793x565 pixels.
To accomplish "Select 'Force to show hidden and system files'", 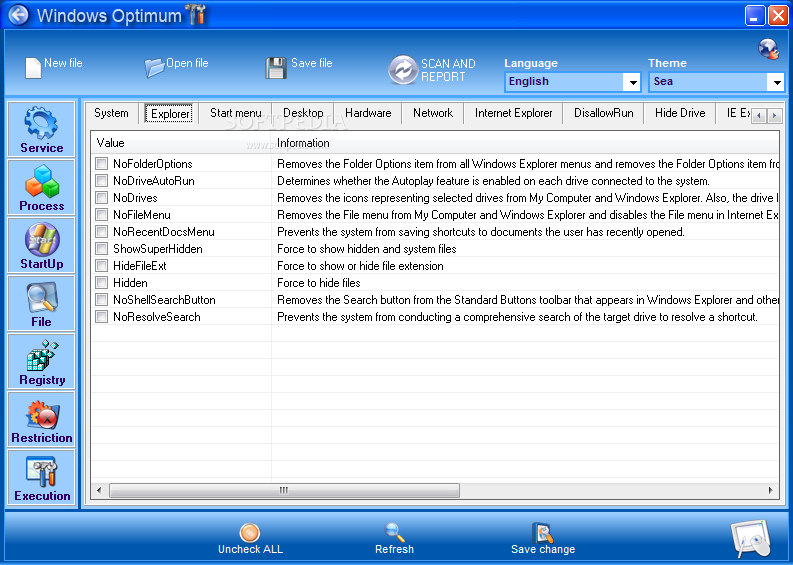I will pyautogui.click(x=367, y=249).
